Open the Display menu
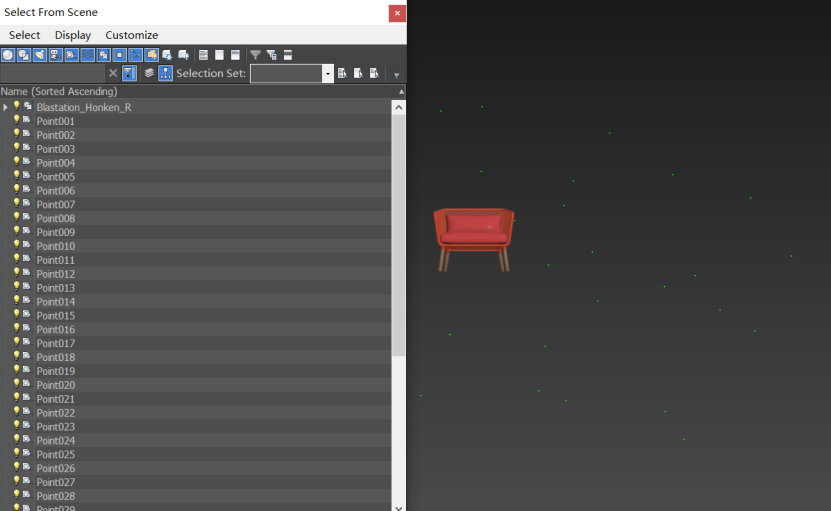This screenshot has height=511, width=831. pos(73,35)
